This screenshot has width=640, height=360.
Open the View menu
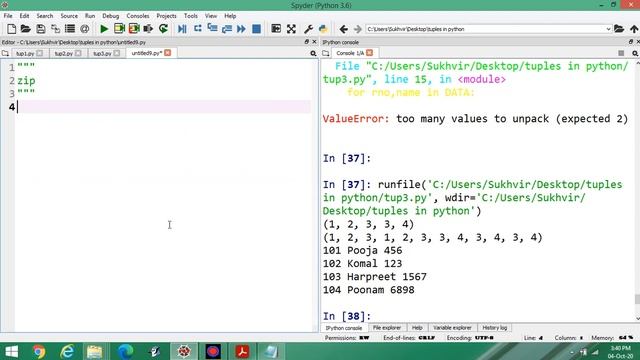(211, 16)
